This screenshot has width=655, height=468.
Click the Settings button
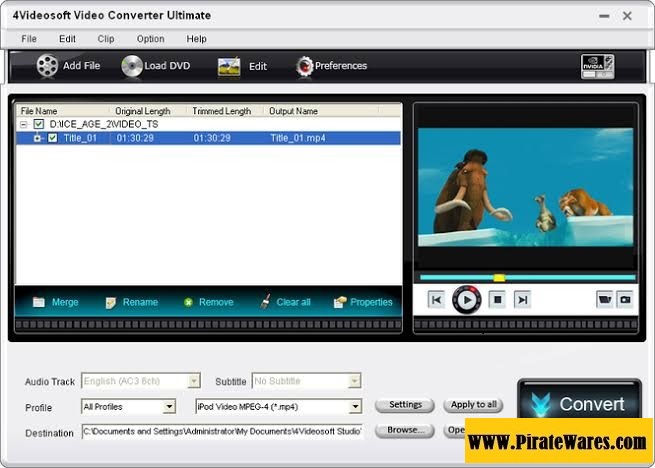pos(405,405)
